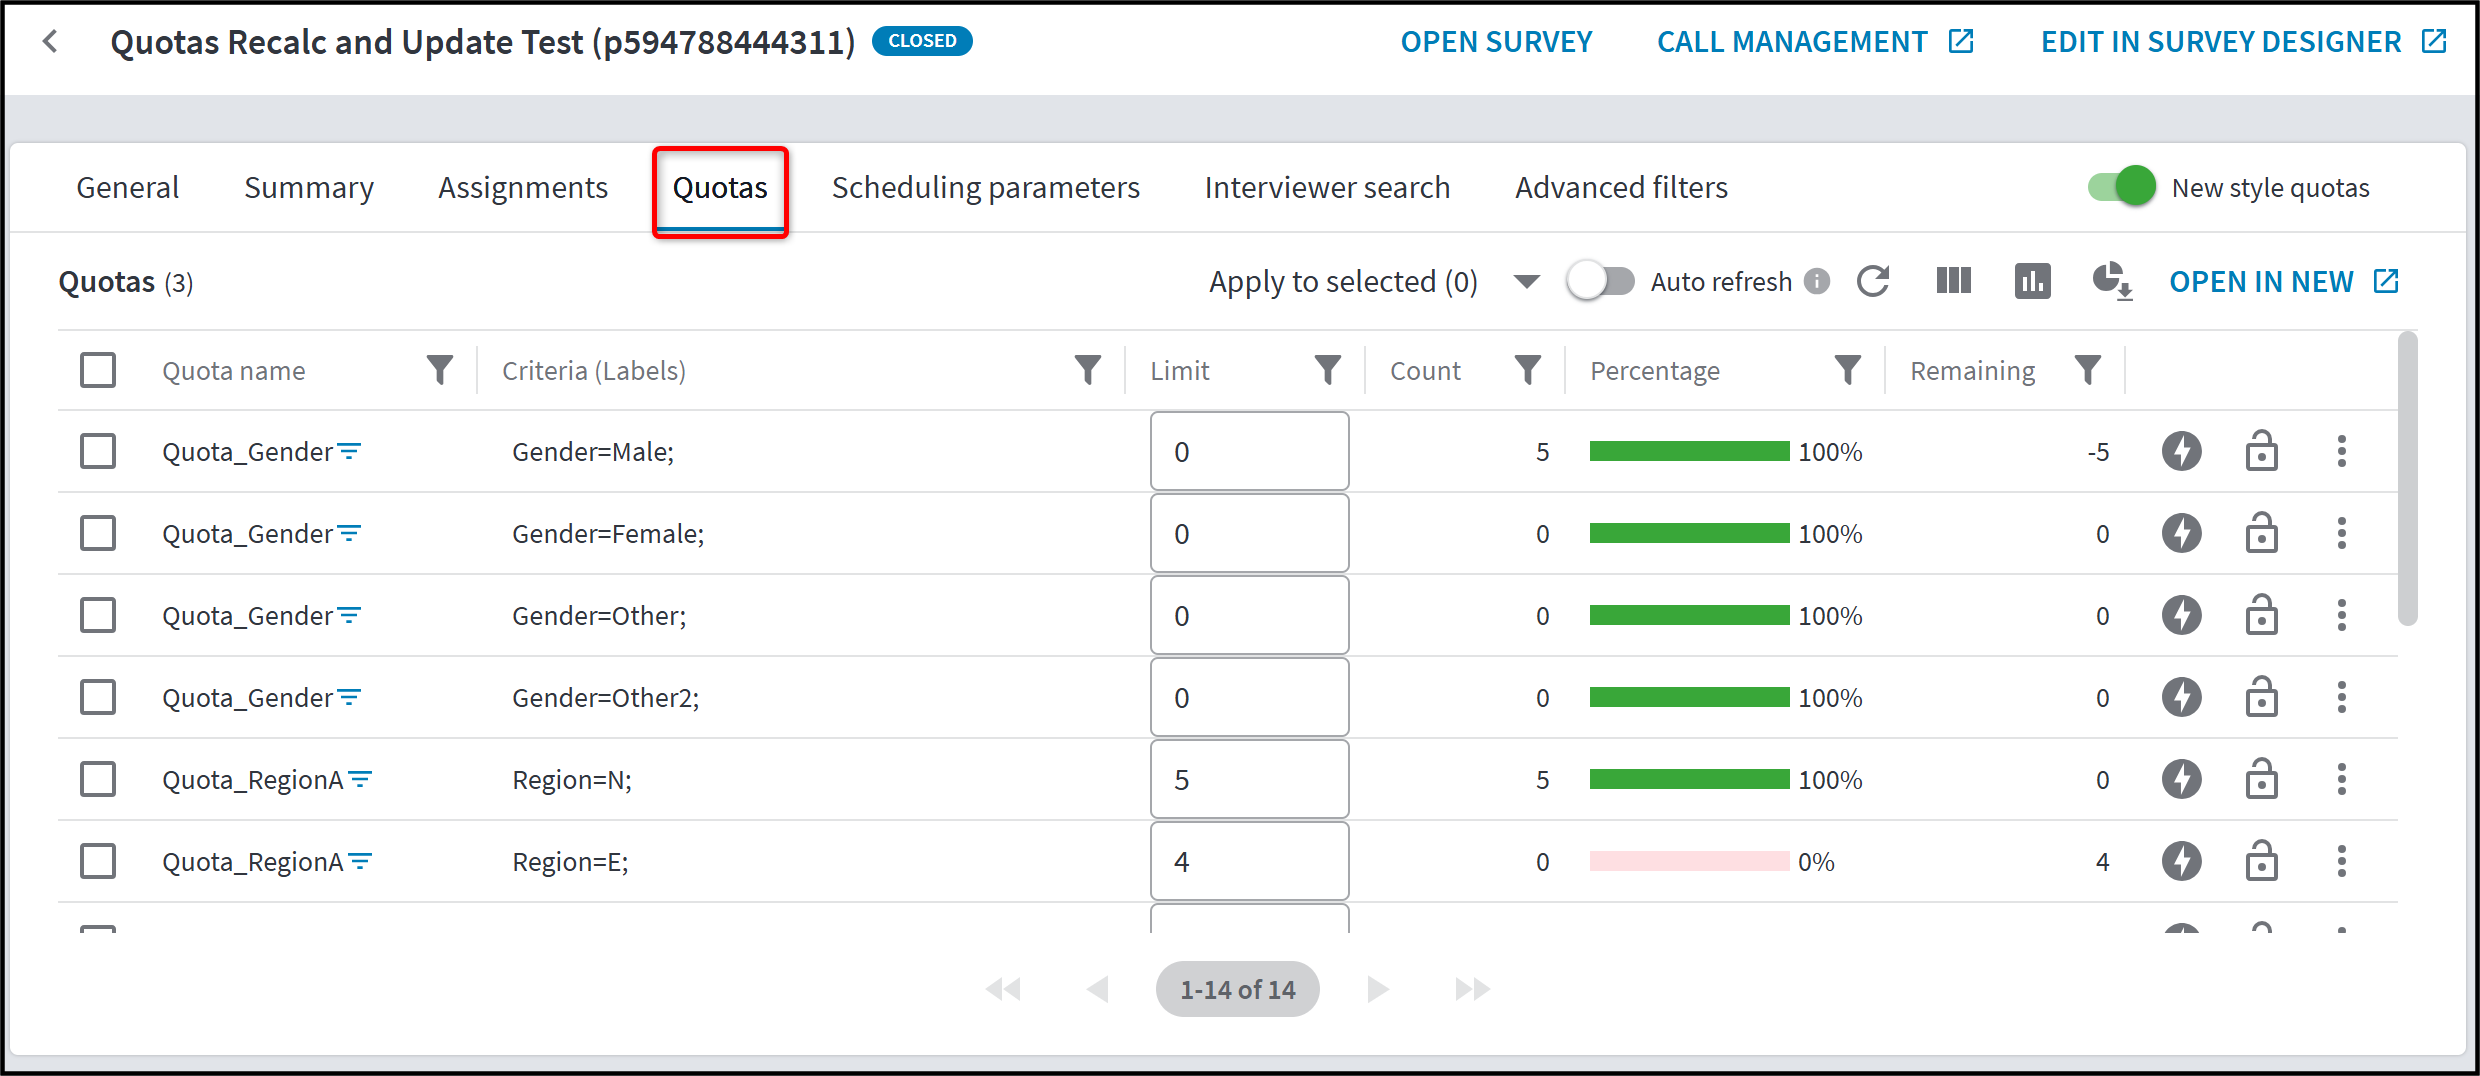Switch to the Interviewer search tab

[x=1327, y=188]
